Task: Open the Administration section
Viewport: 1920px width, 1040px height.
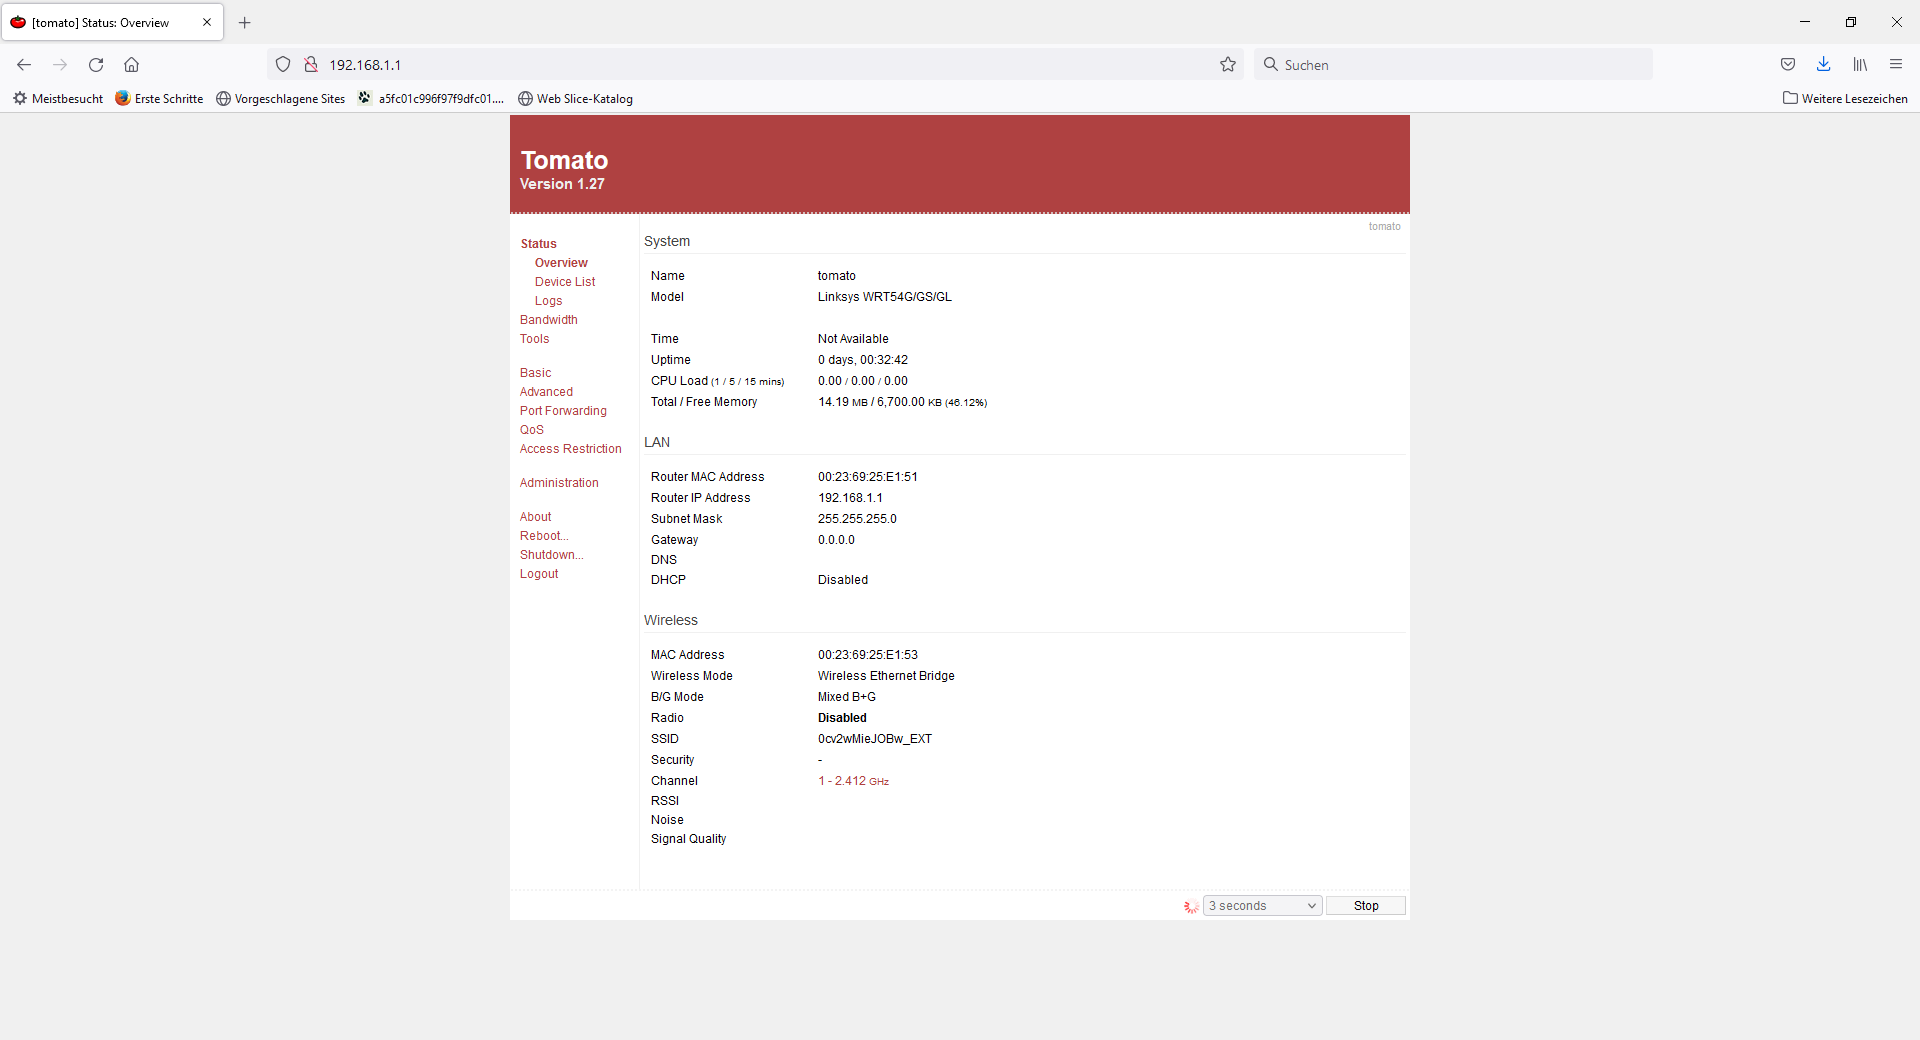Action: 559,483
